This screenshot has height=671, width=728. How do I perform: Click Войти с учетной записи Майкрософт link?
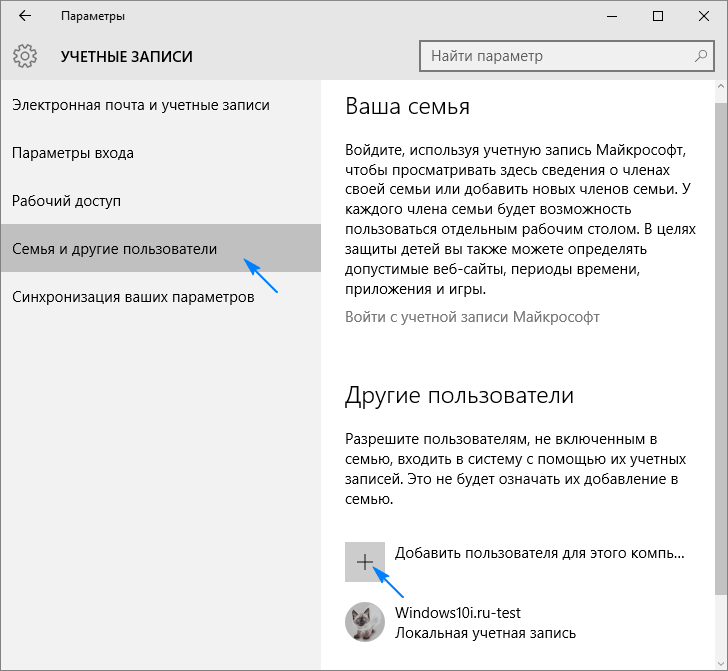472,317
